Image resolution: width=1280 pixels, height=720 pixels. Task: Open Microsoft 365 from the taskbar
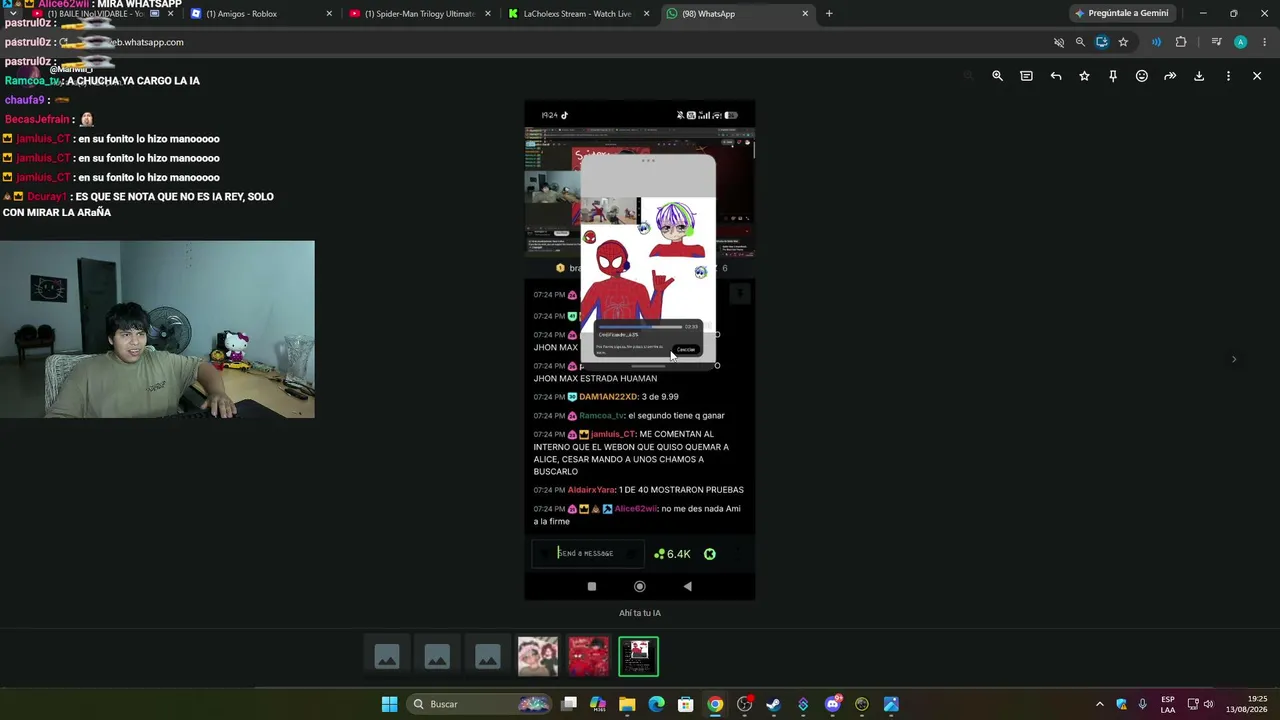coord(598,704)
